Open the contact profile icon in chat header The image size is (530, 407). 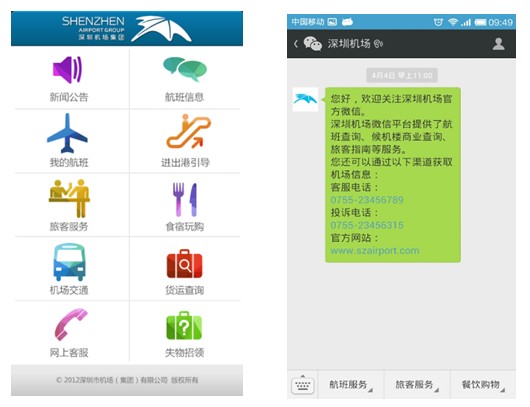pos(499,44)
